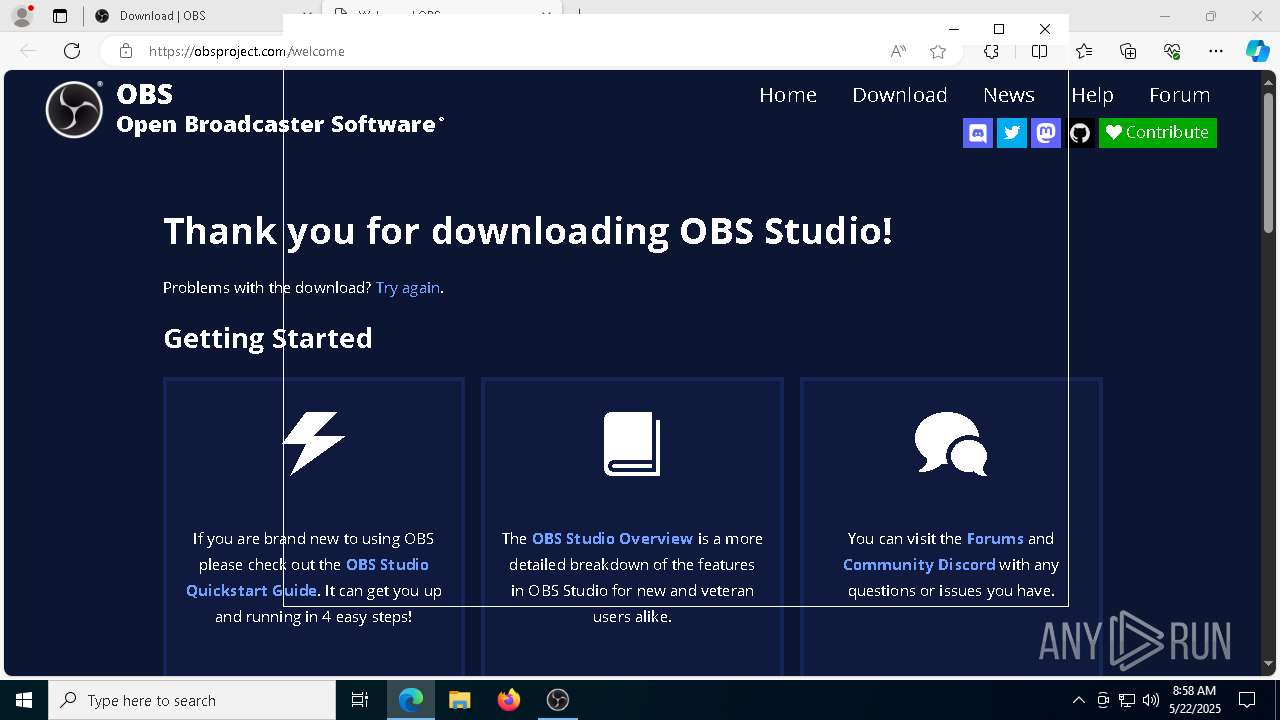Show hidden tray icons chevron
The height and width of the screenshot is (720, 1280).
(1078, 700)
